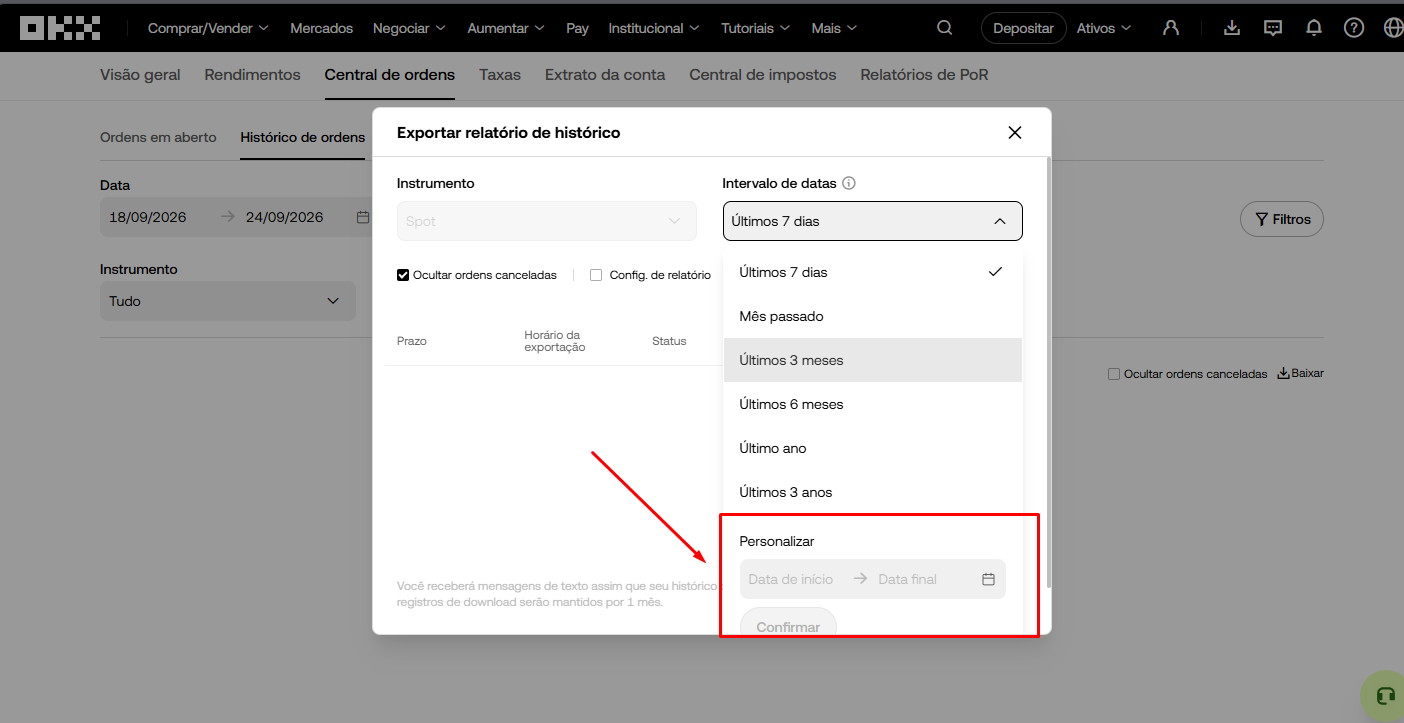Choose Últimos 3 anos option
The height and width of the screenshot is (723, 1404).
tap(873, 492)
